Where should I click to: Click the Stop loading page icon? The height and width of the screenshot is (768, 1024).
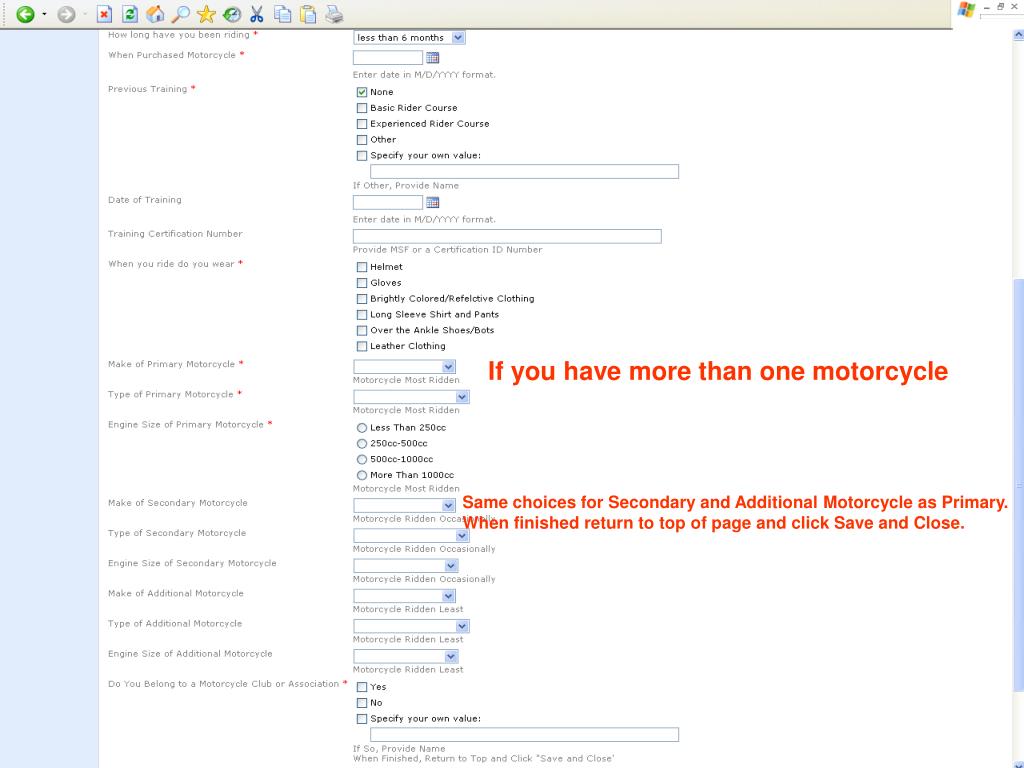pyautogui.click(x=104, y=14)
